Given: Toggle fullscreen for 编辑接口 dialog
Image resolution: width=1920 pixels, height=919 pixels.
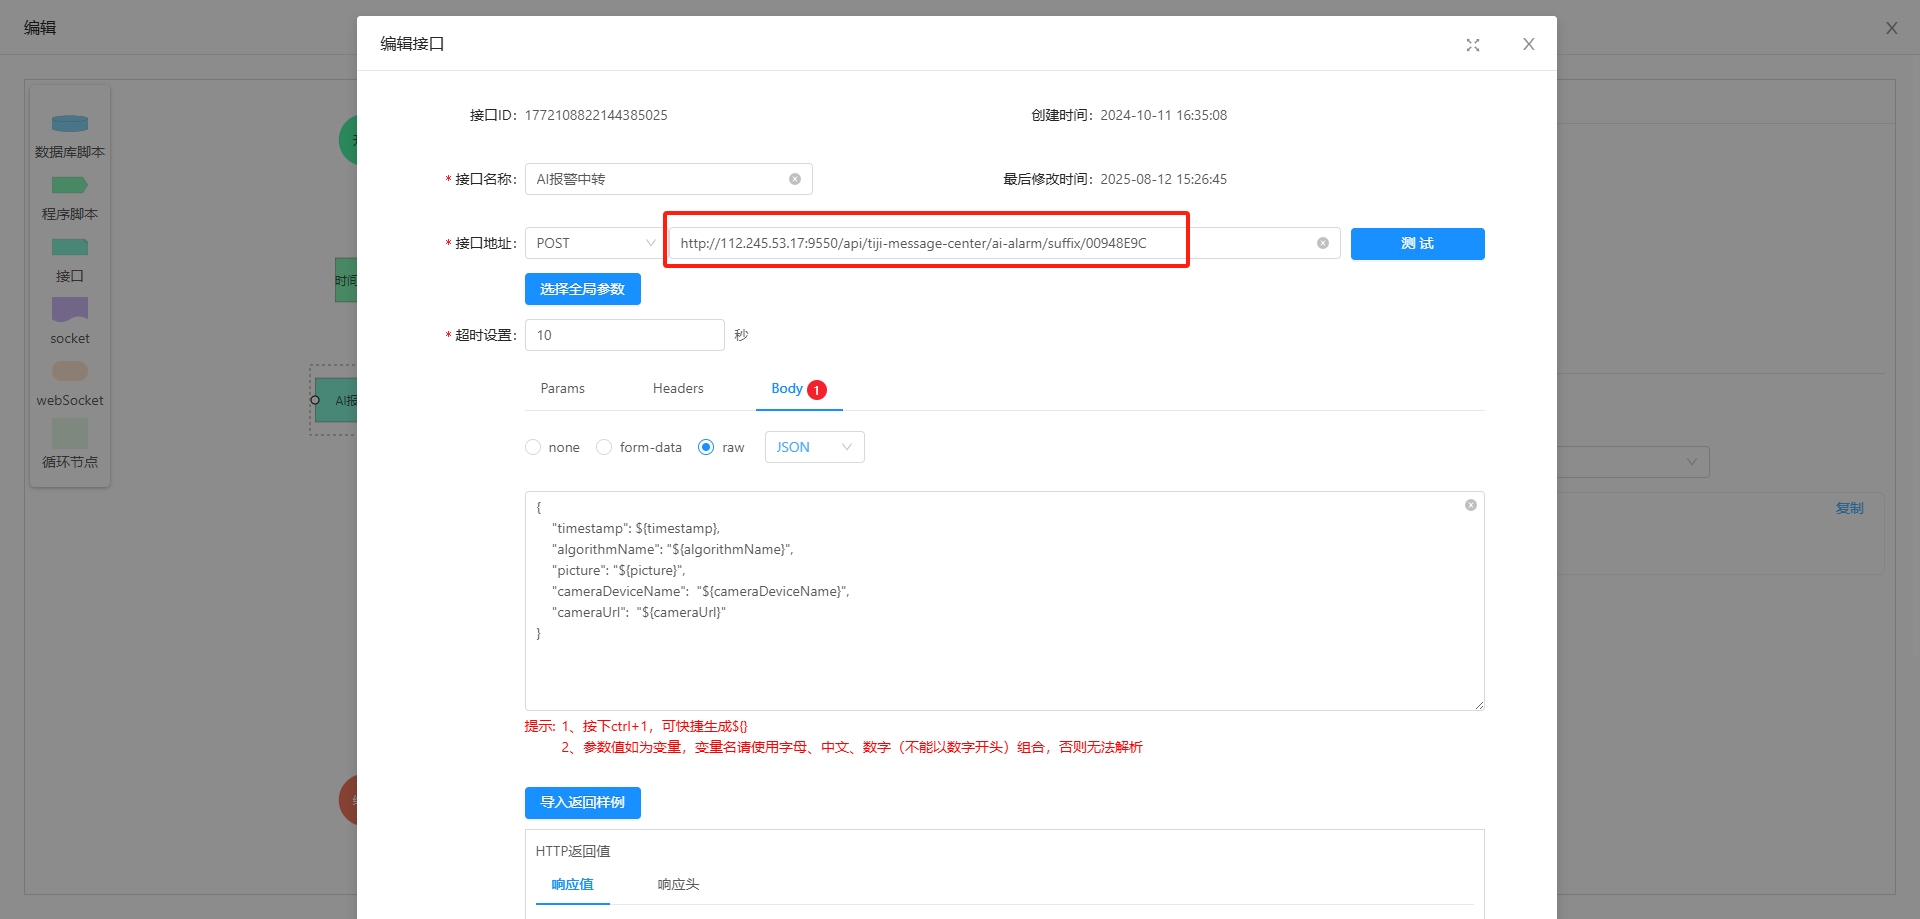Looking at the screenshot, I should click(x=1473, y=45).
